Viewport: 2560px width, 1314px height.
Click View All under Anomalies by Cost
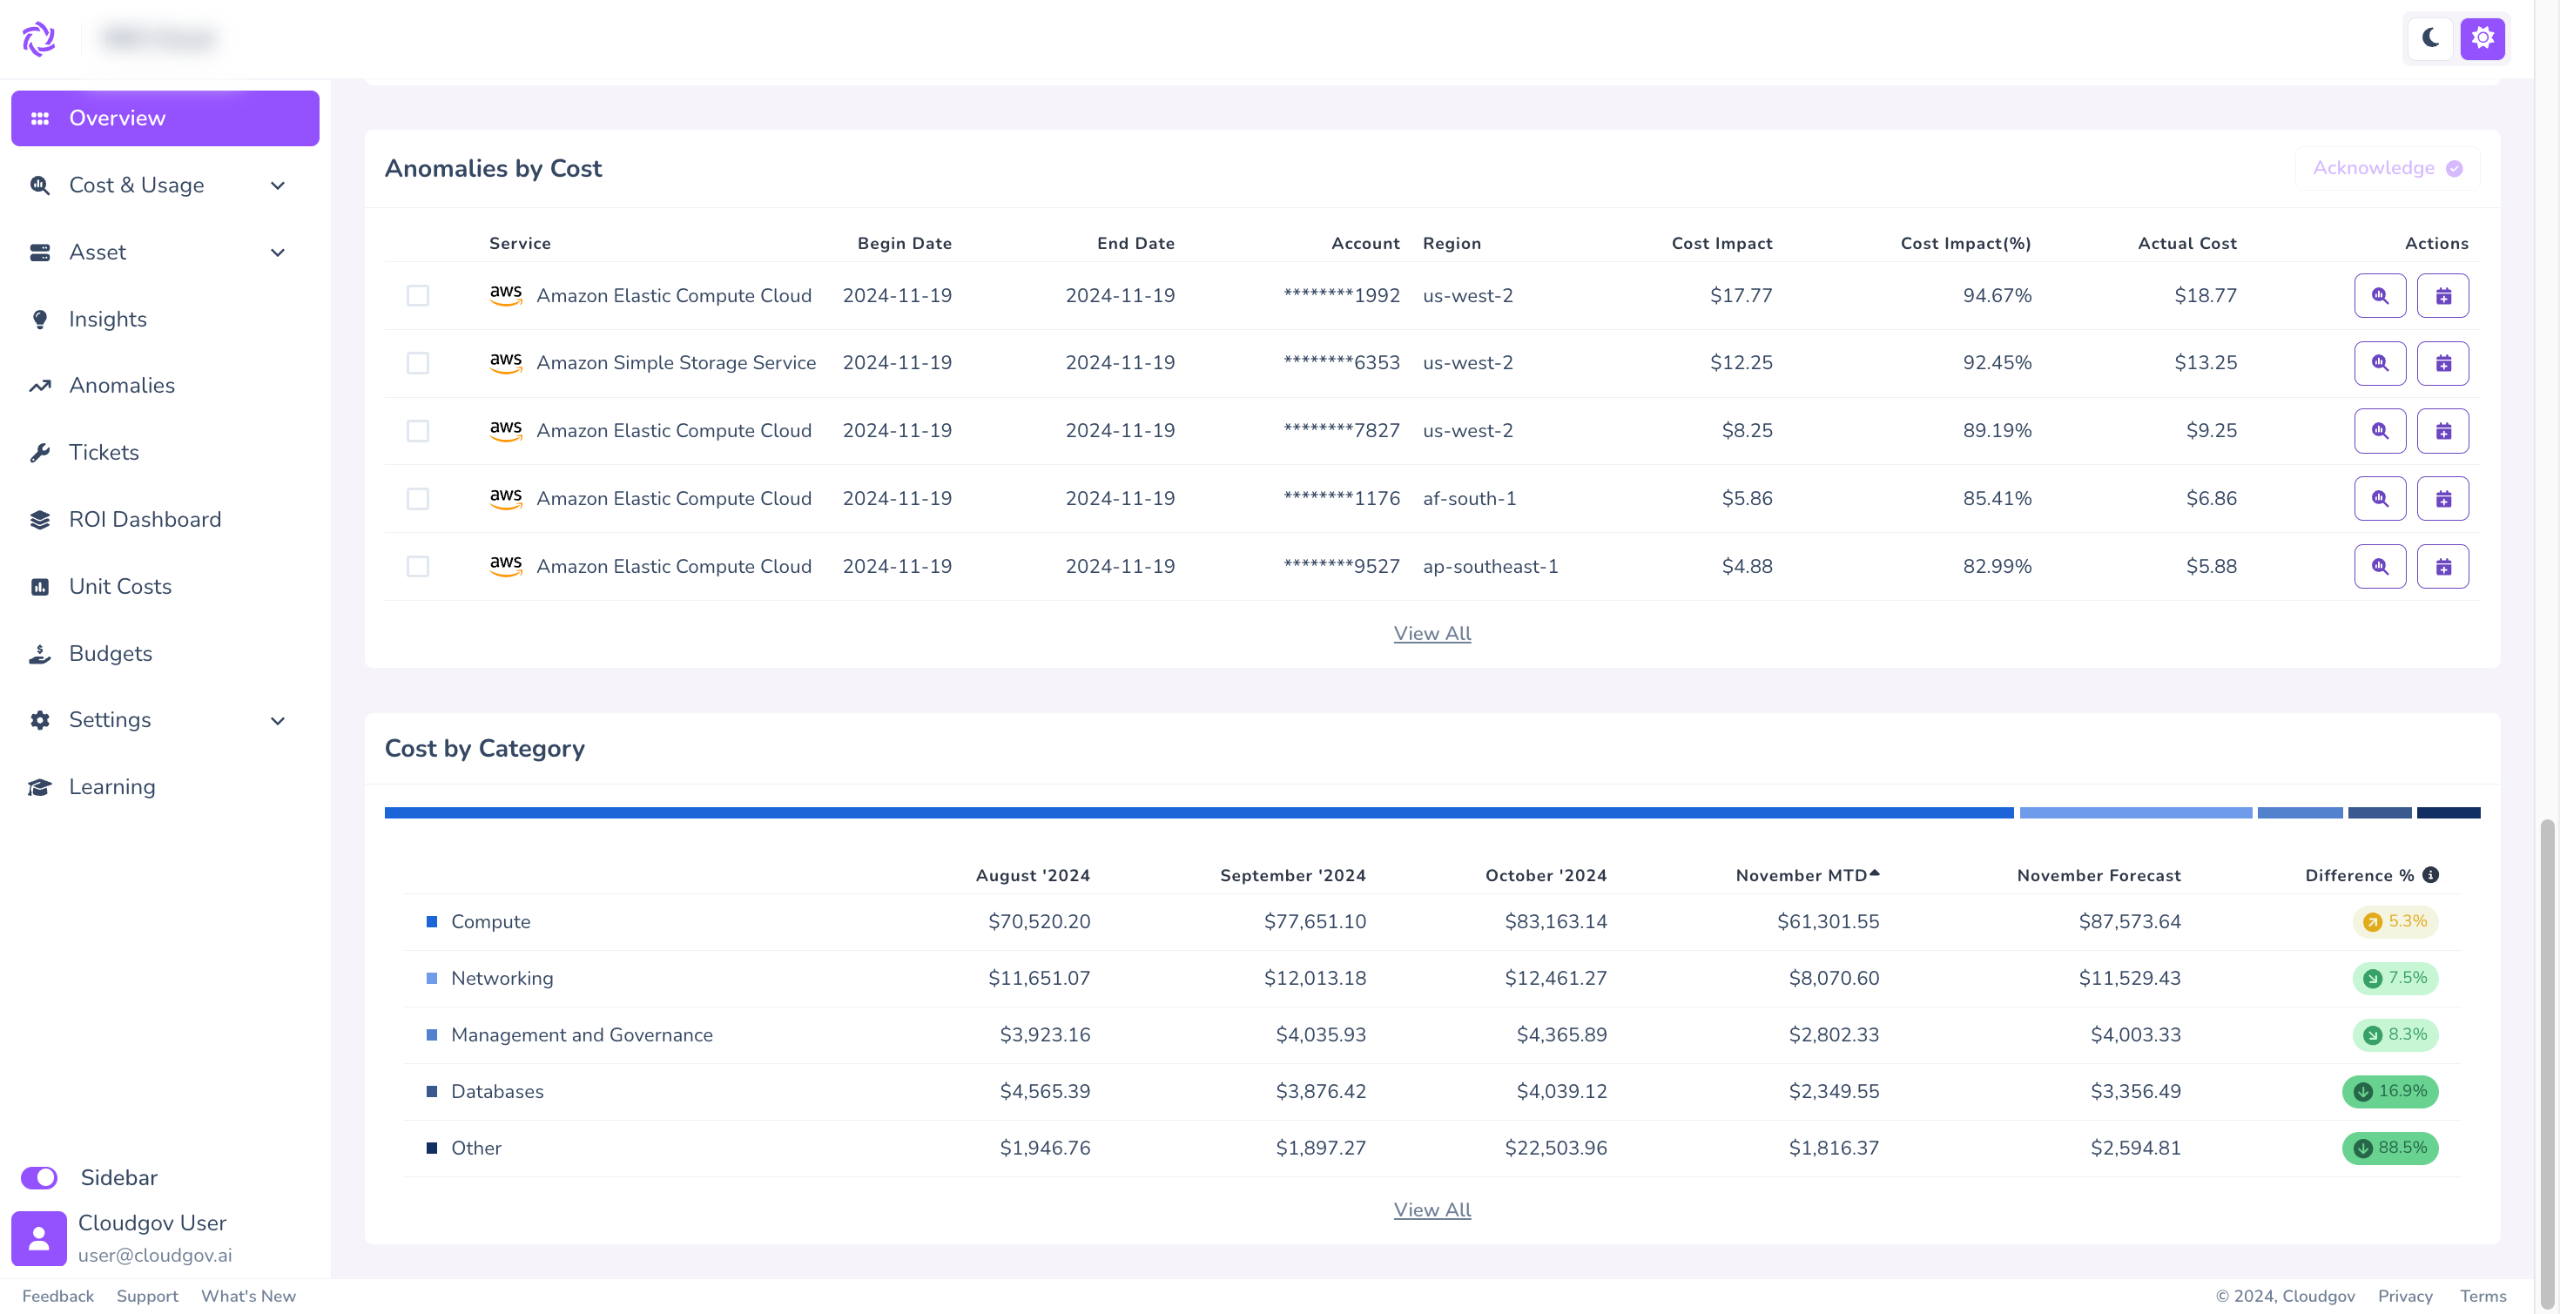(1432, 634)
